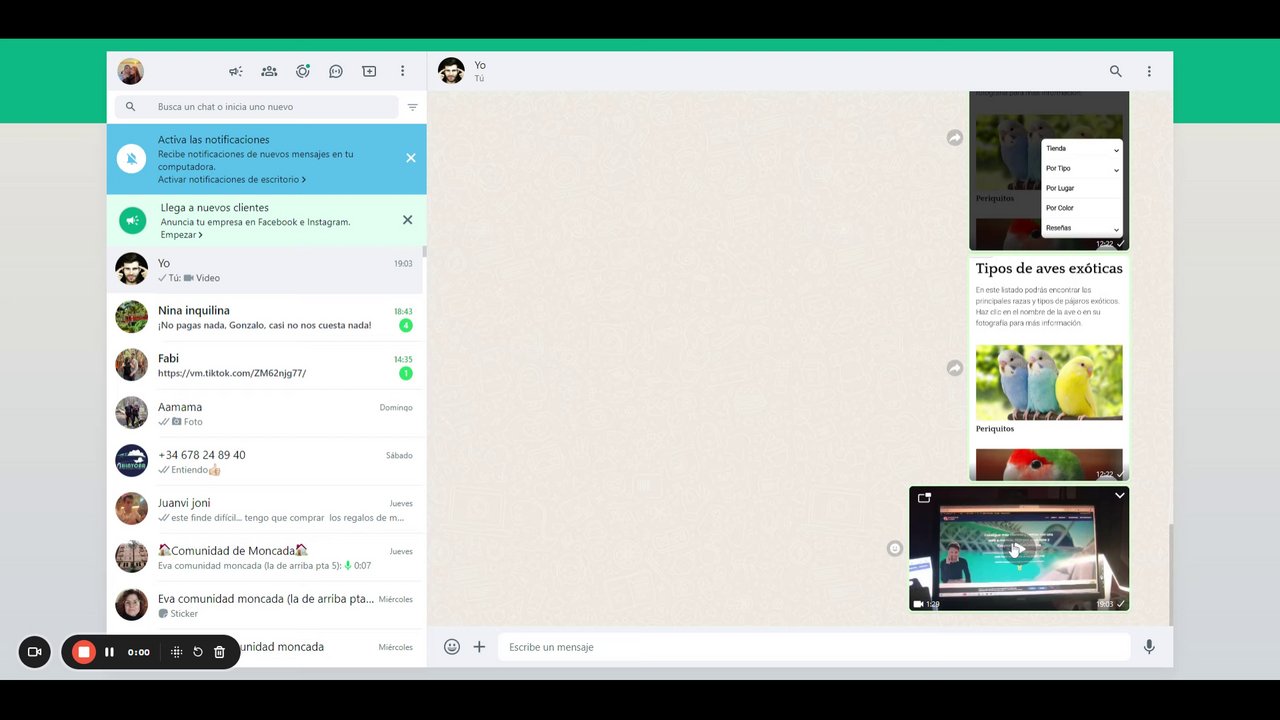Restart the recording with the circular arrow icon

198,652
